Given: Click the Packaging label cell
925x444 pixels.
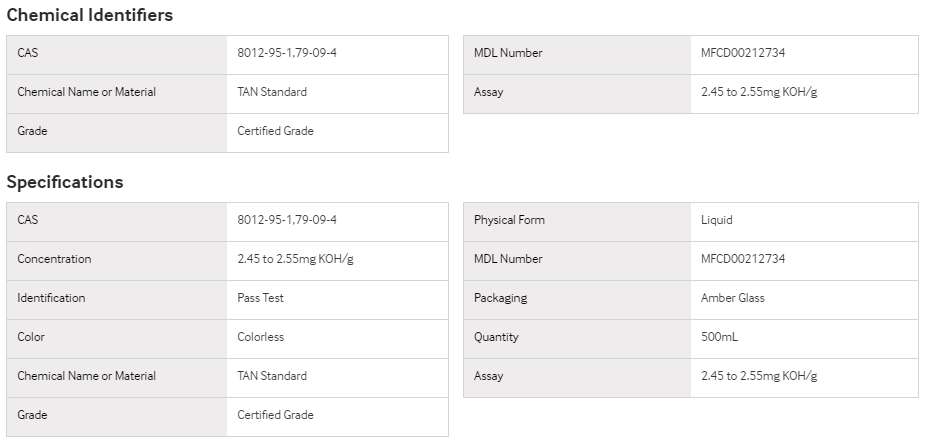Looking at the screenshot, I should (577, 300).
